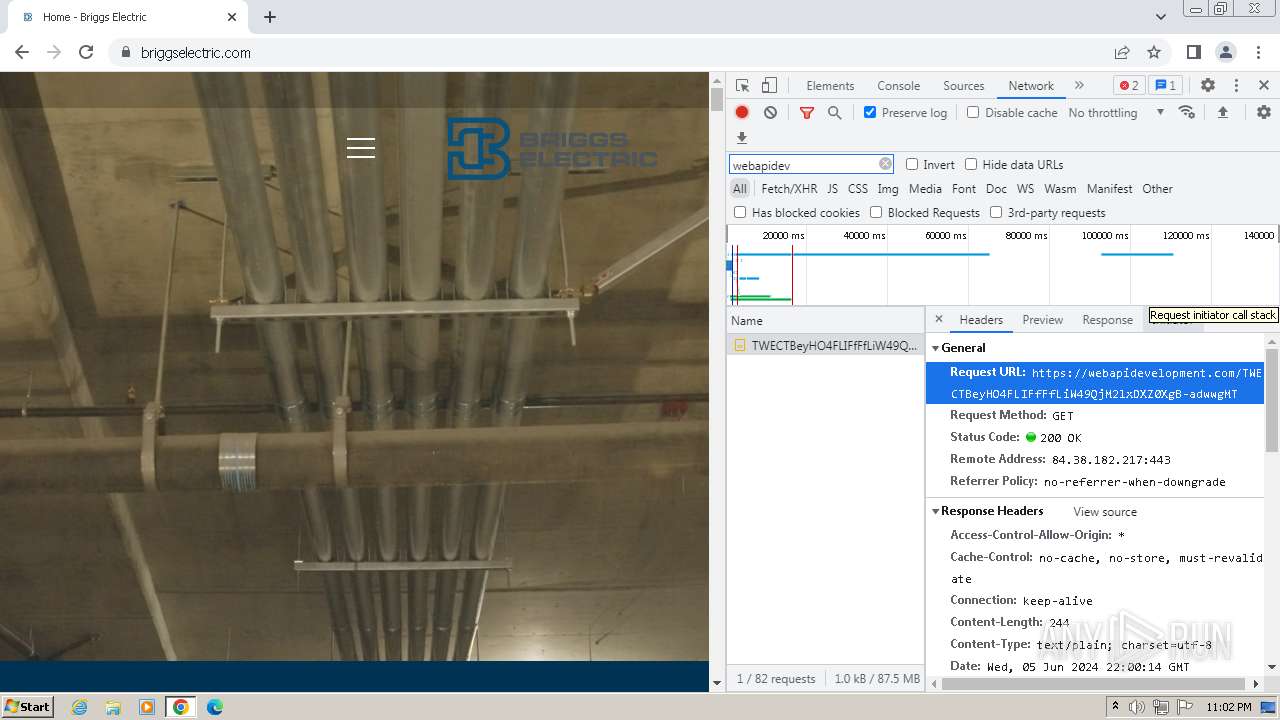This screenshot has height=720, width=1280.
Task: Toggle the network filter funnel icon
Action: coord(807,113)
